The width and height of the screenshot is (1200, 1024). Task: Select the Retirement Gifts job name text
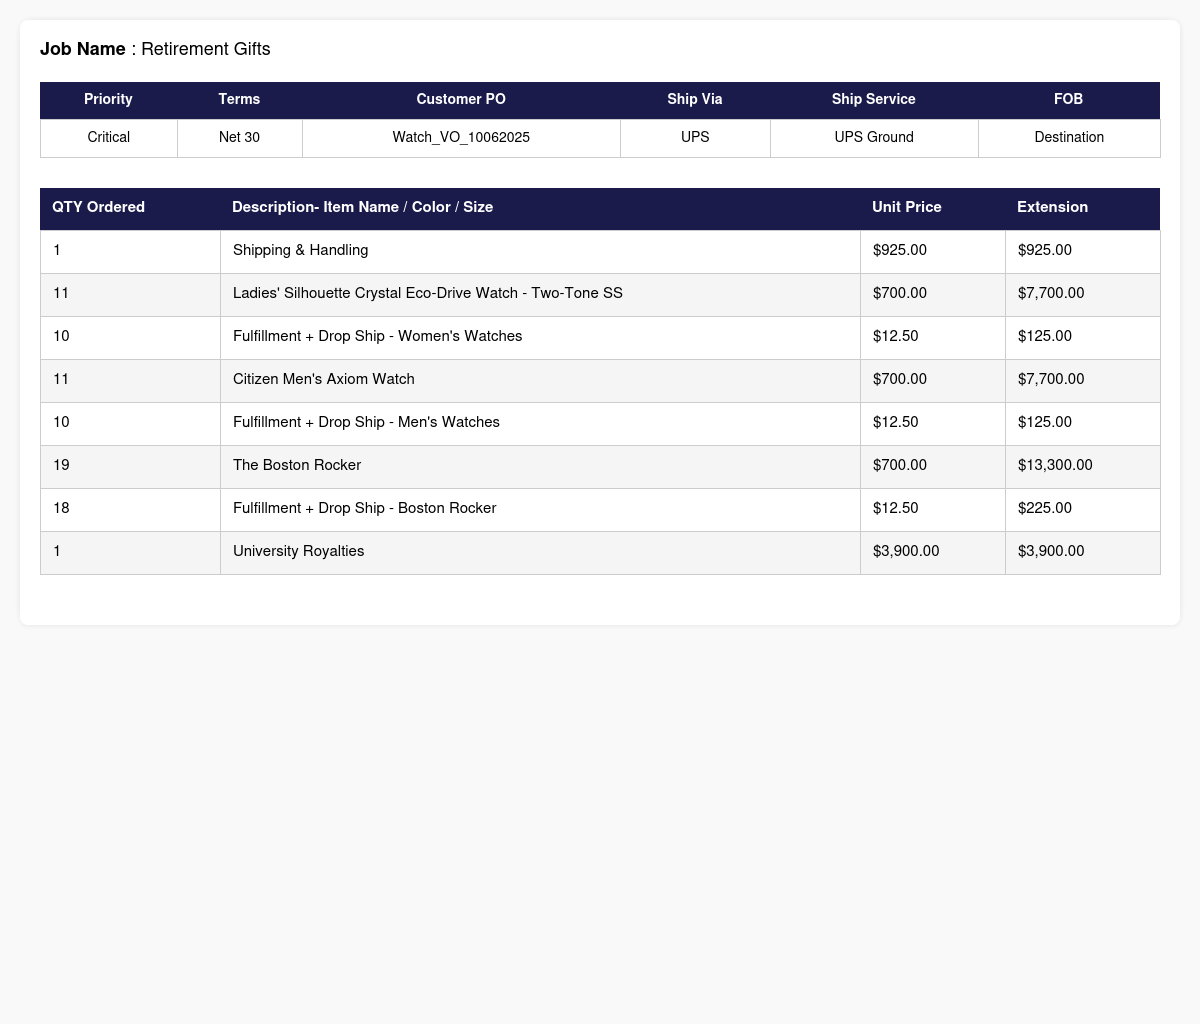click(206, 49)
